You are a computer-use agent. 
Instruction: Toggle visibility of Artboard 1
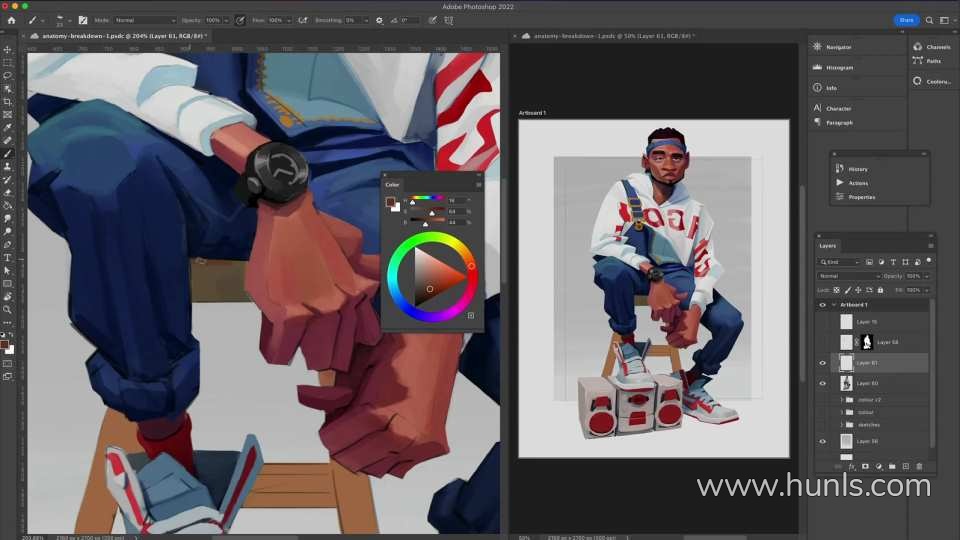[822, 305]
